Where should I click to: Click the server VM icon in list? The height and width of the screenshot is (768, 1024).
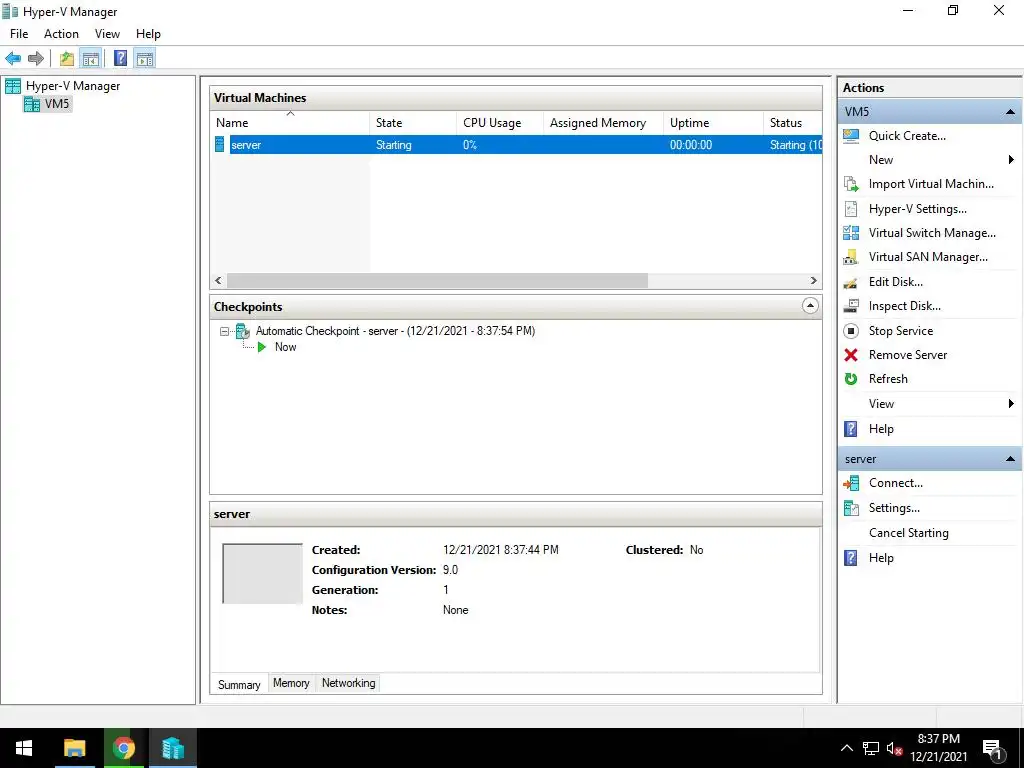pyautogui.click(x=219, y=145)
